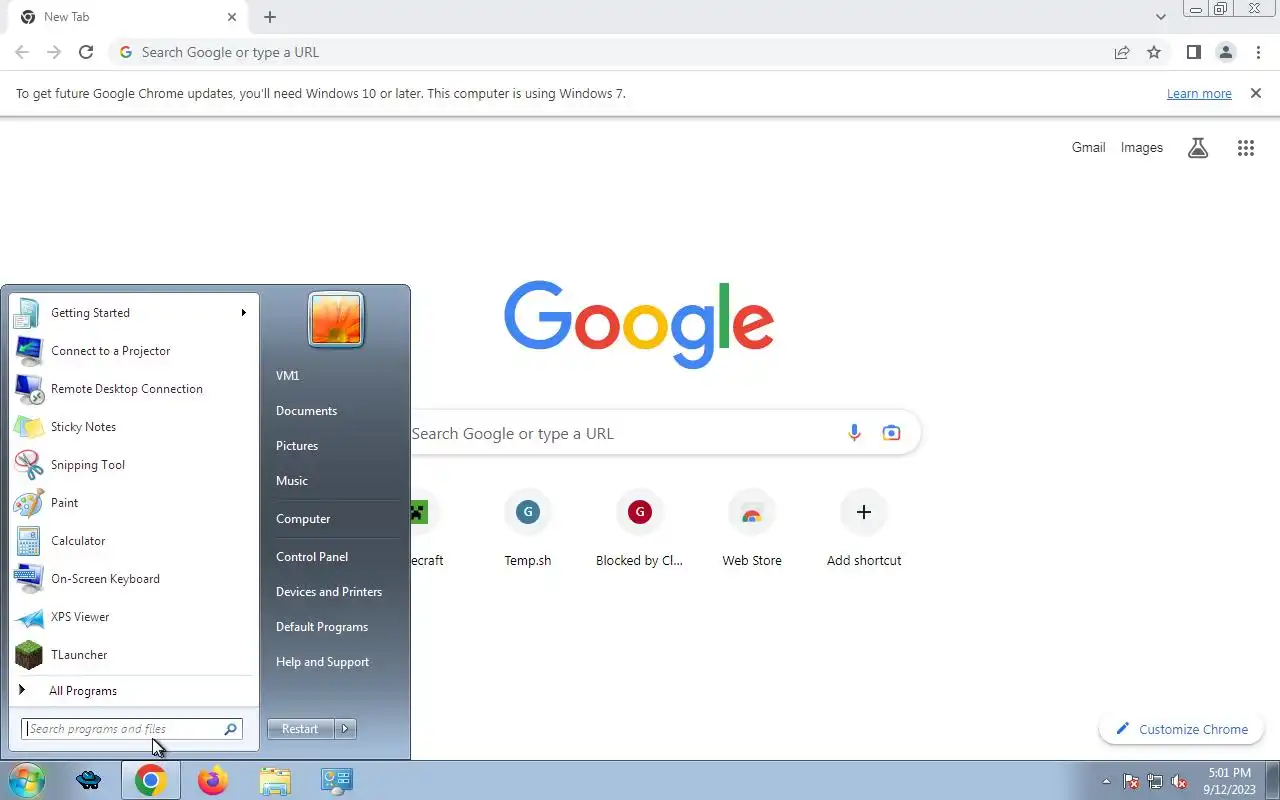1280x800 pixels.
Task: Start voice search with microphone
Action: [x=854, y=433]
